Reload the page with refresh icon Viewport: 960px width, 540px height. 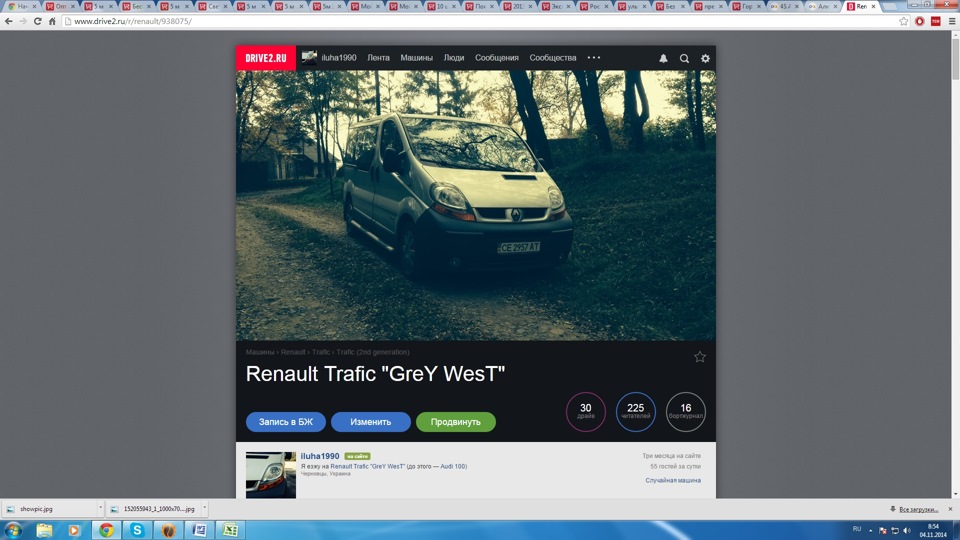37,21
